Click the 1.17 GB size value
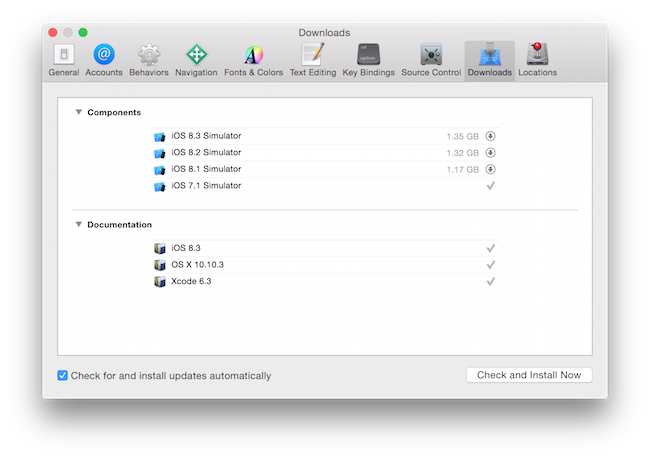Viewport: 650px width, 459px height. 463,170
